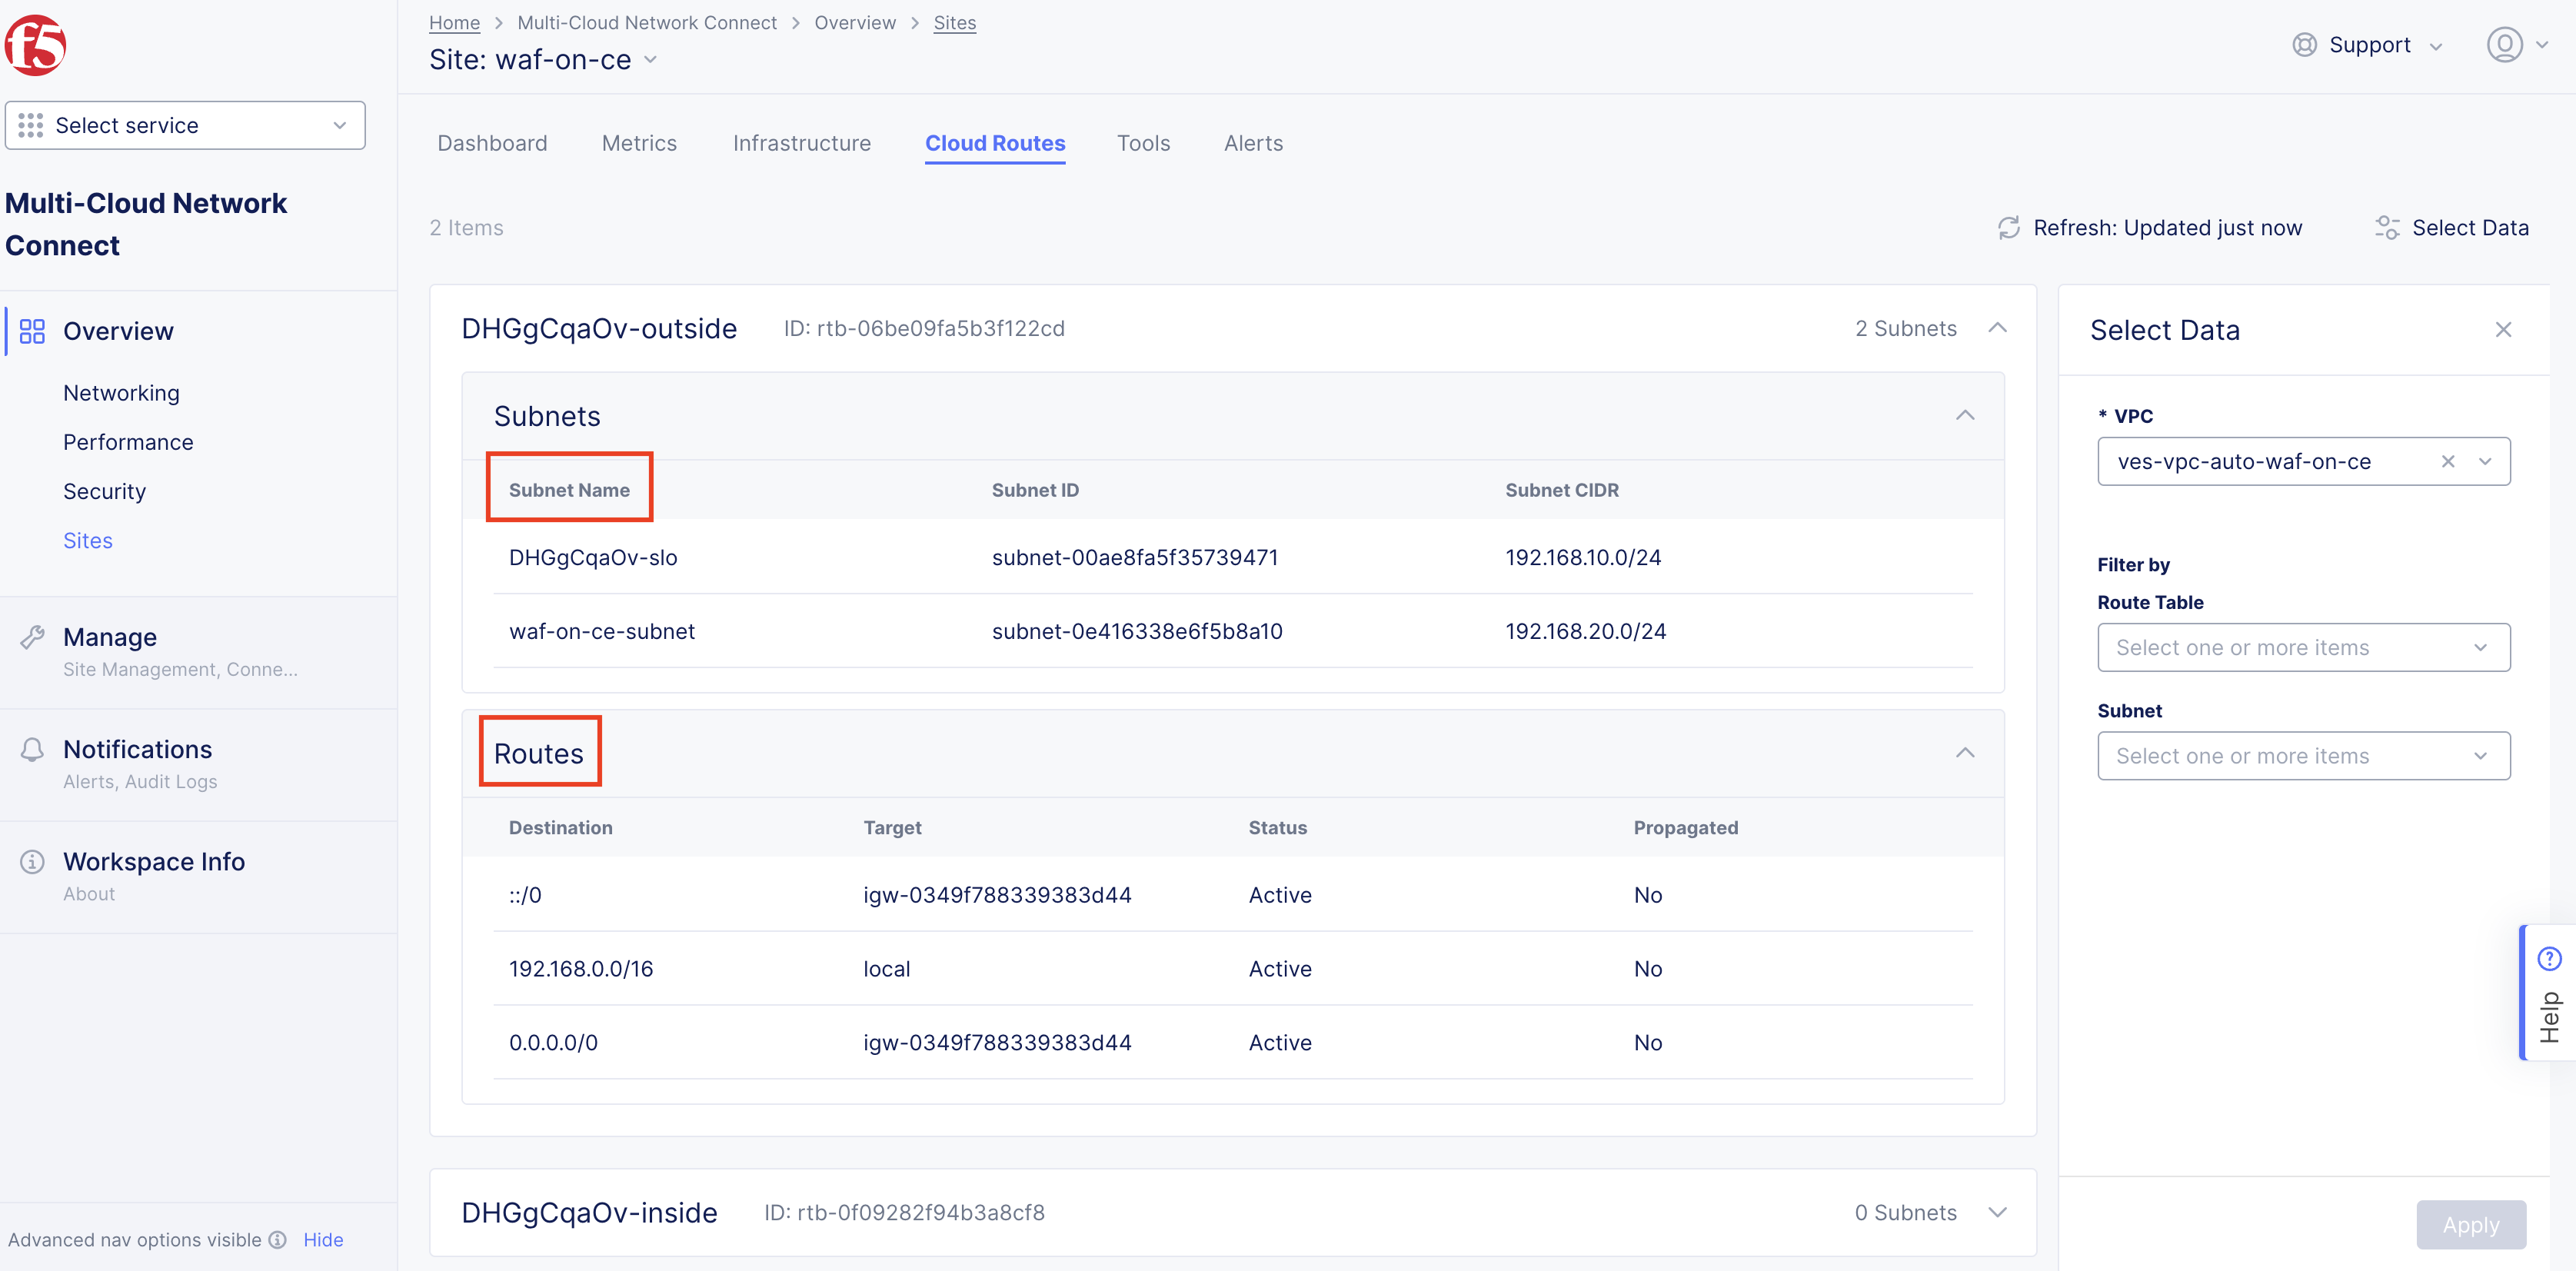Viewport: 2576px width, 1271px height.
Task: Close the Select Data panel
Action: click(2503, 329)
